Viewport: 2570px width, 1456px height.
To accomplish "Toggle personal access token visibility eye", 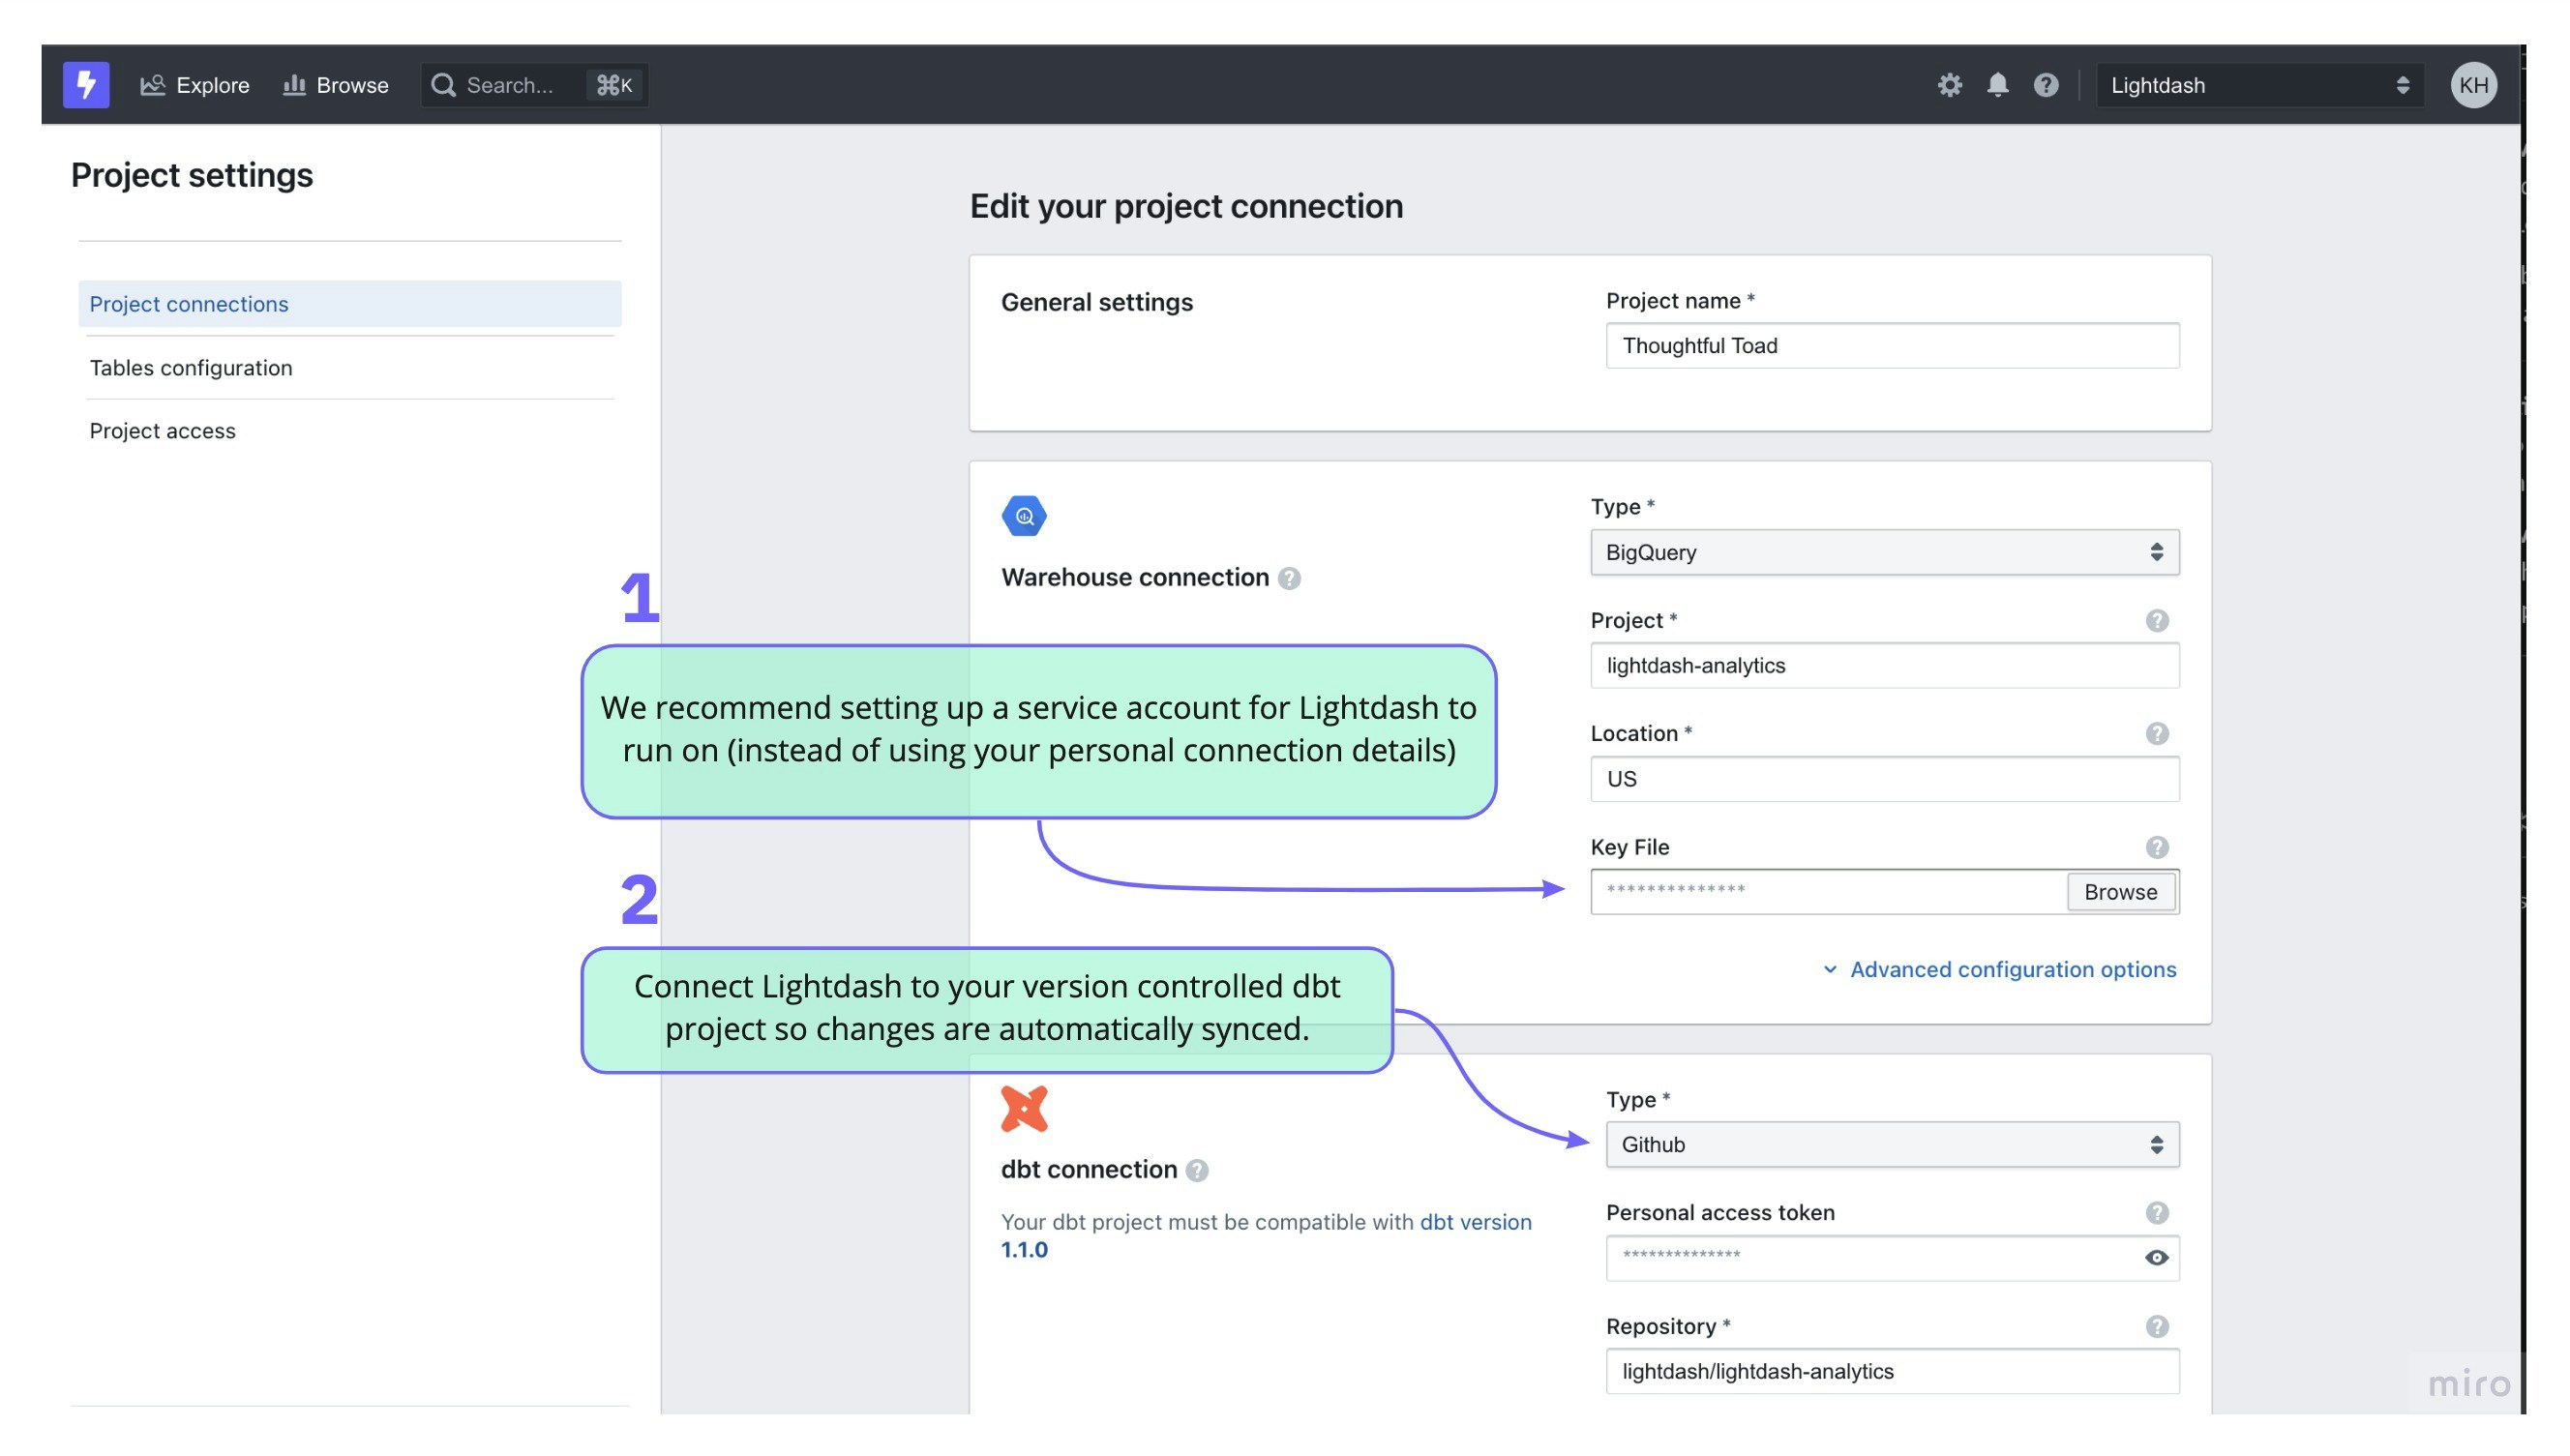I will point(2156,1257).
